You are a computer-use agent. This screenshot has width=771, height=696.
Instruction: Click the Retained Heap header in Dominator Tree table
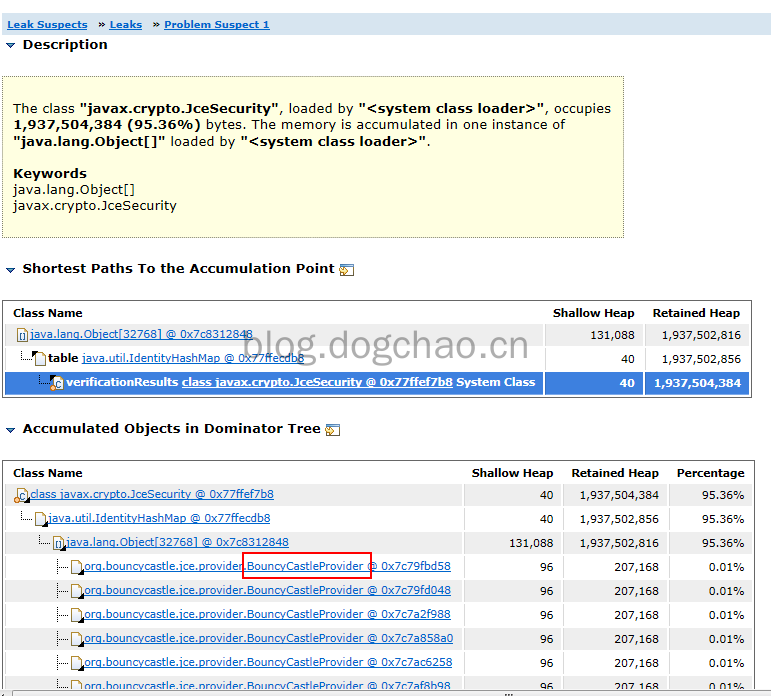pos(615,473)
